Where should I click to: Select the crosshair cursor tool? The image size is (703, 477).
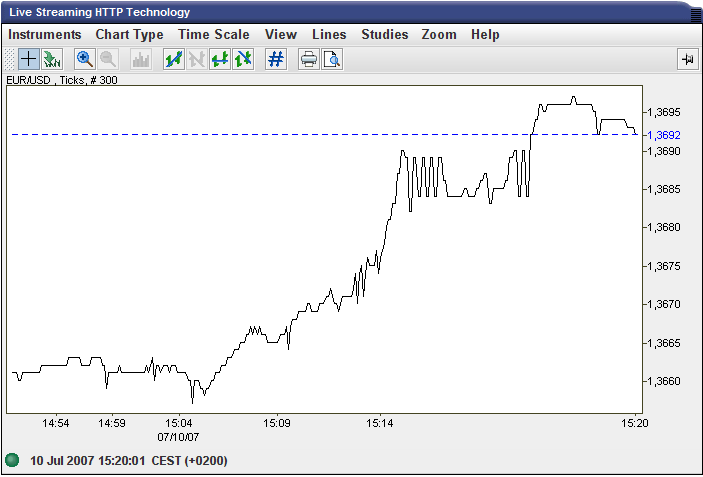click(x=29, y=59)
